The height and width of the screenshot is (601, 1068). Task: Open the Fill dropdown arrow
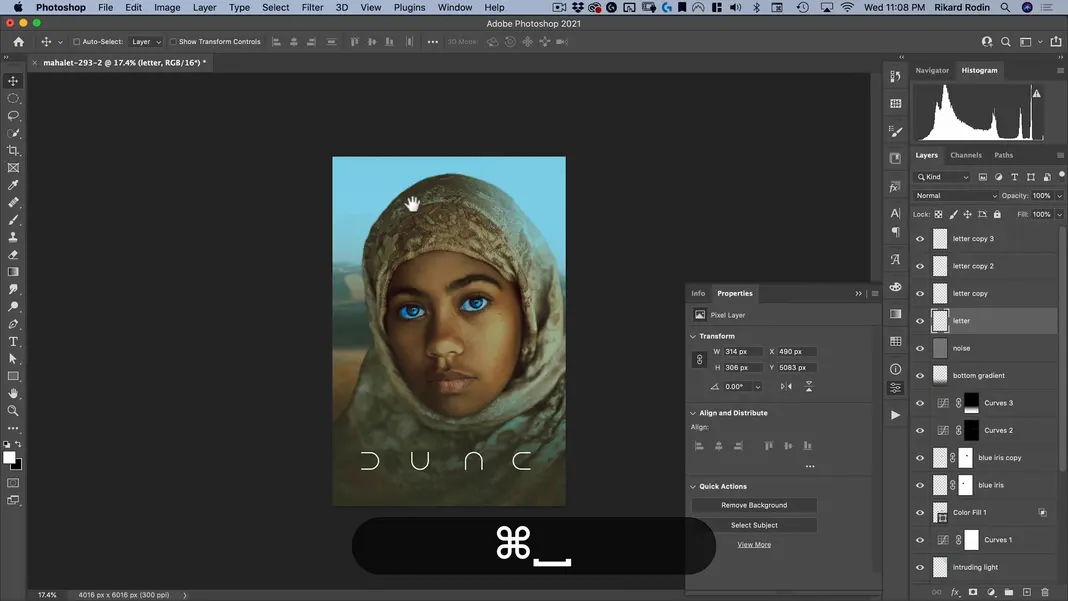tap(1059, 215)
